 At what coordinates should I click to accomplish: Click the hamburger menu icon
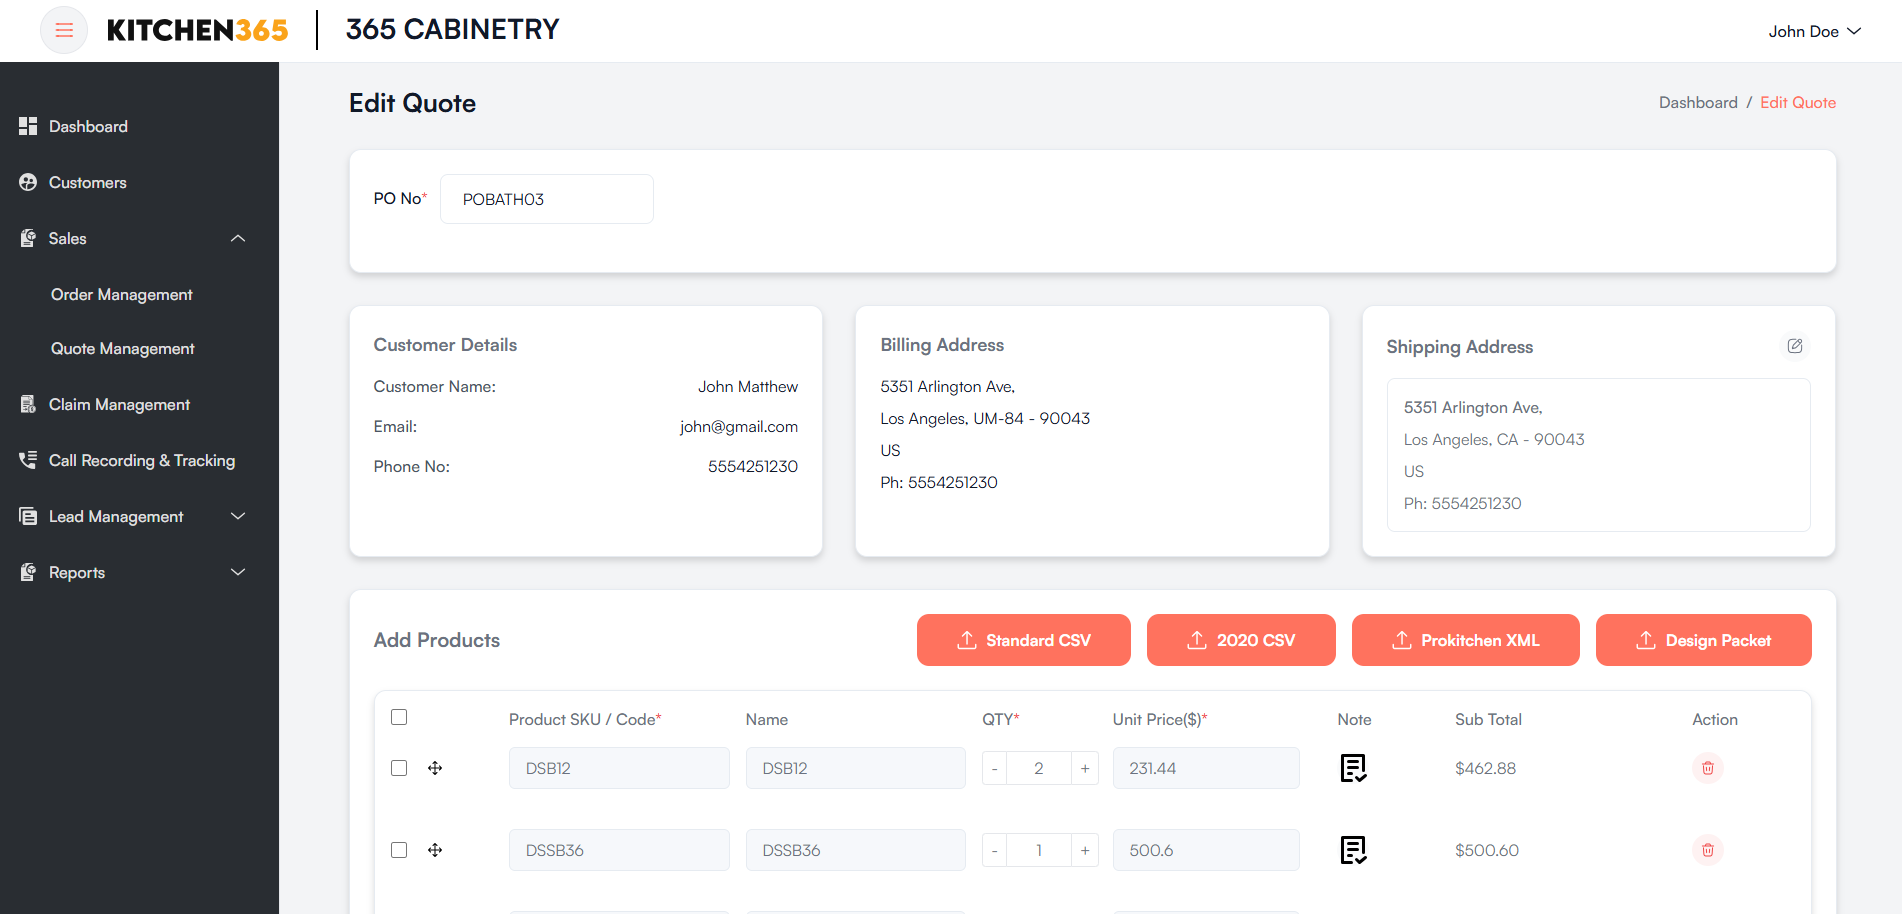tap(64, 30)
